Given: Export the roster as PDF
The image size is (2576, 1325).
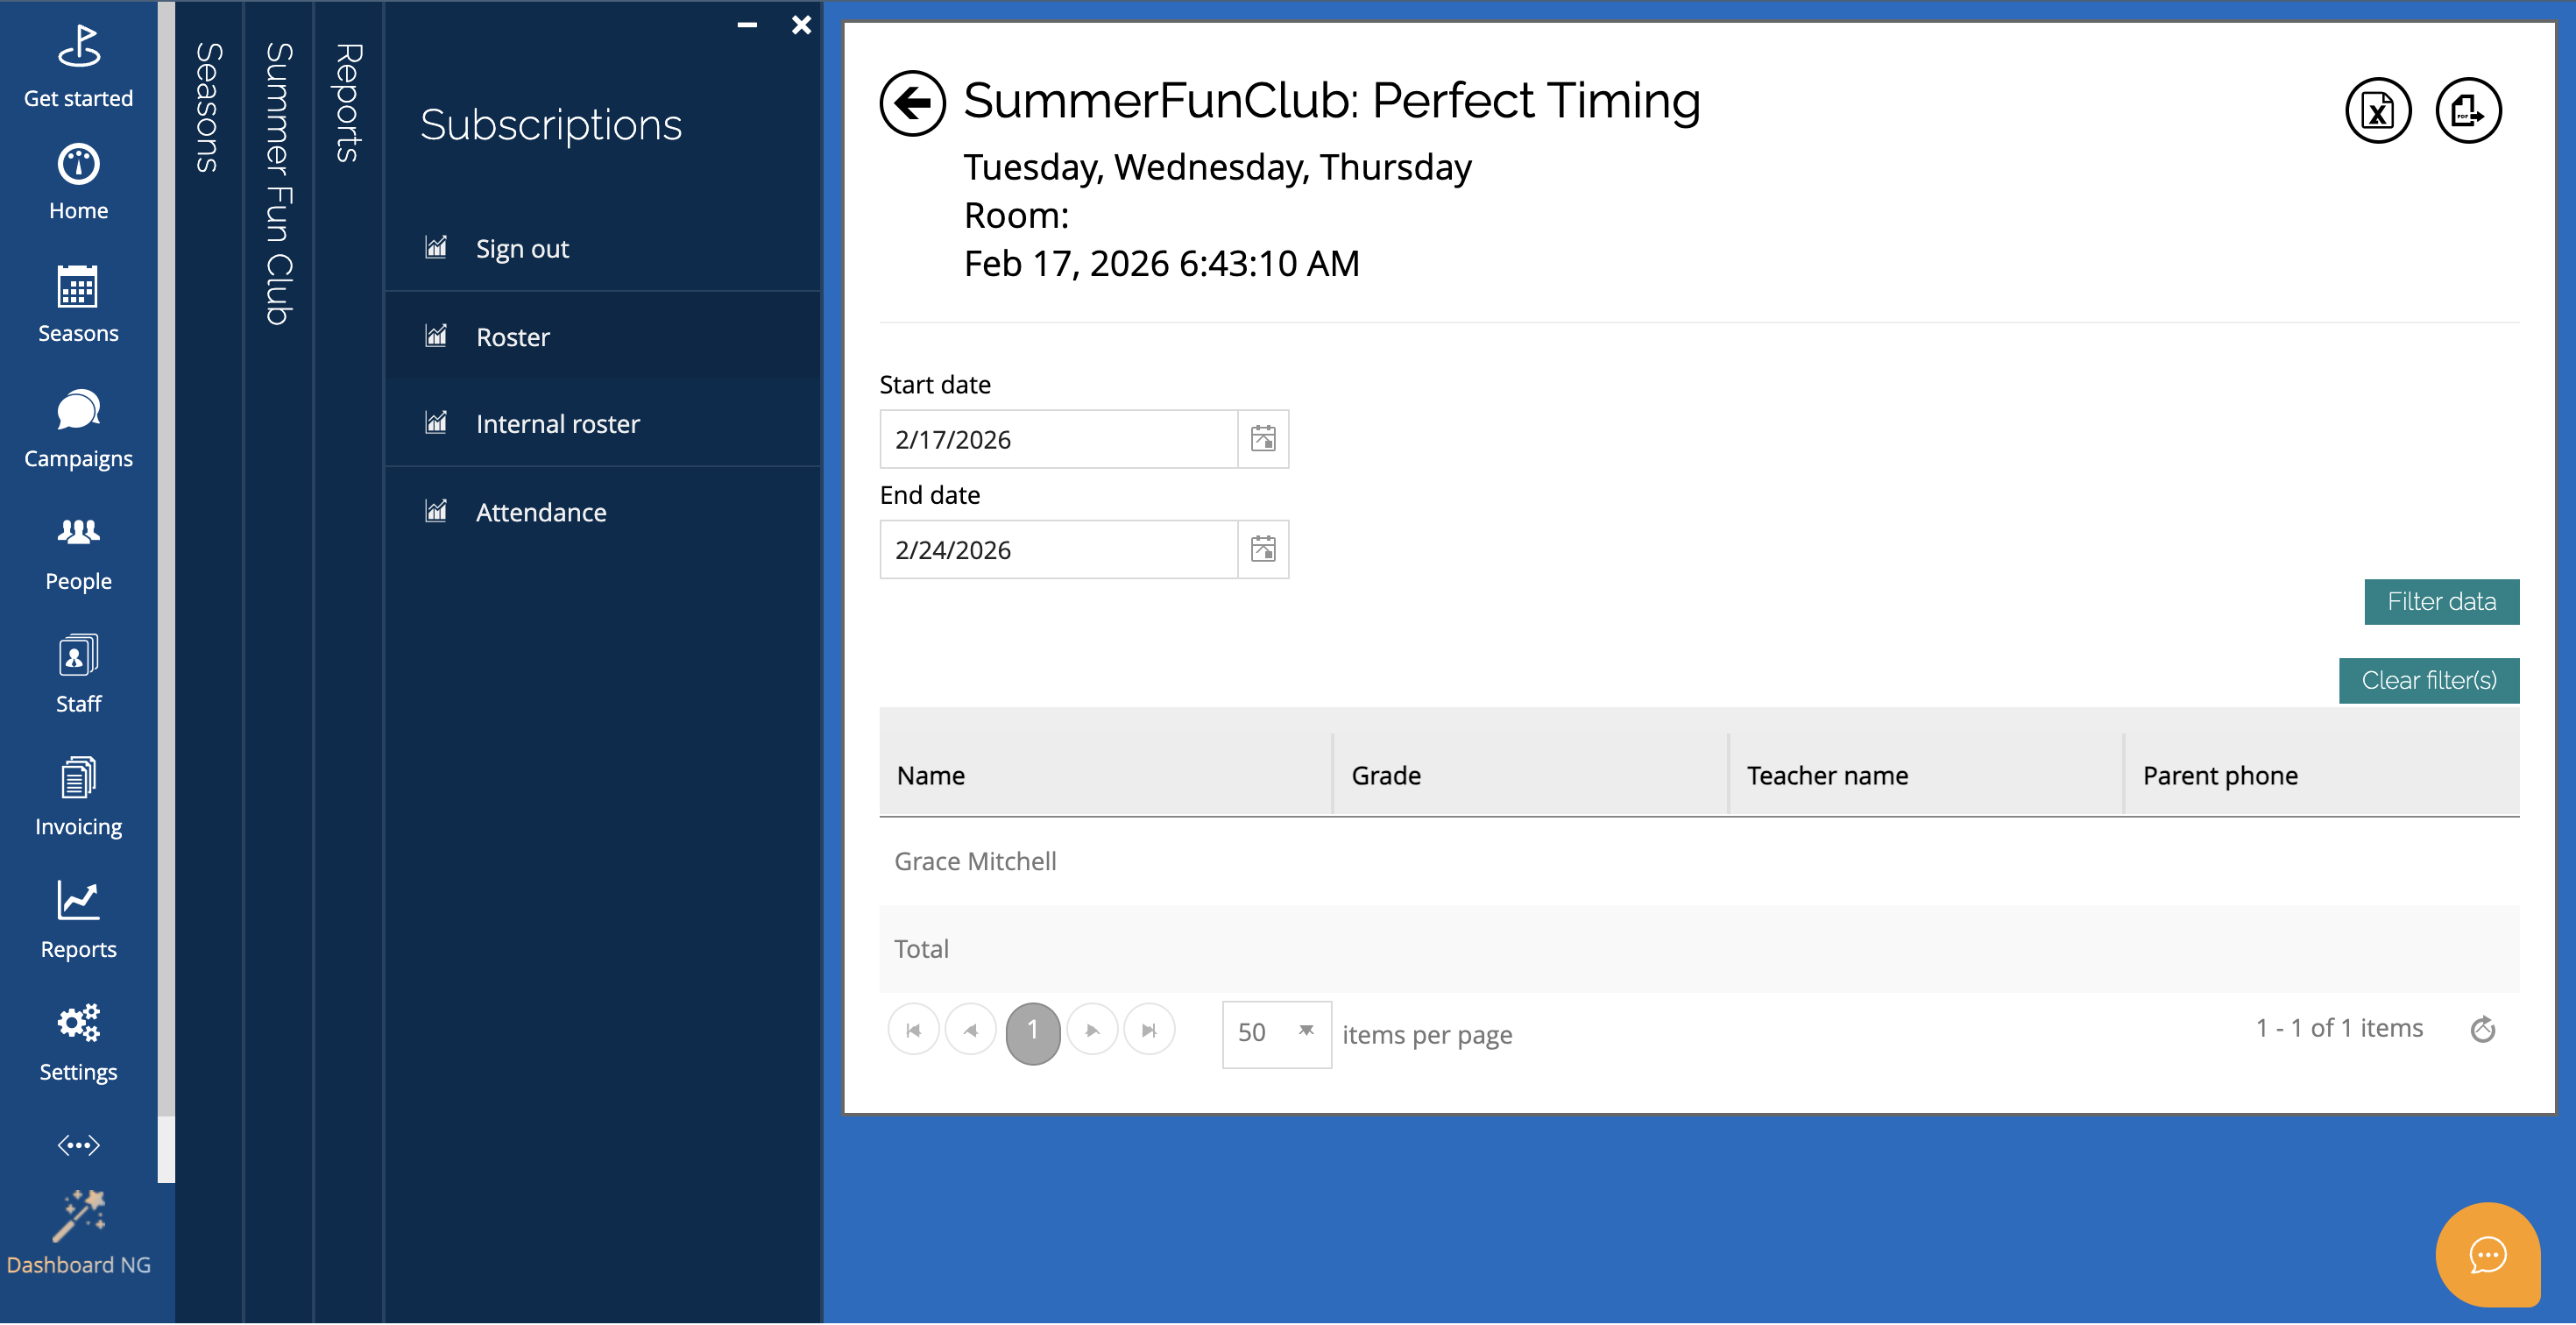Looking at the screenshot, I should (x=2467, y=110).
